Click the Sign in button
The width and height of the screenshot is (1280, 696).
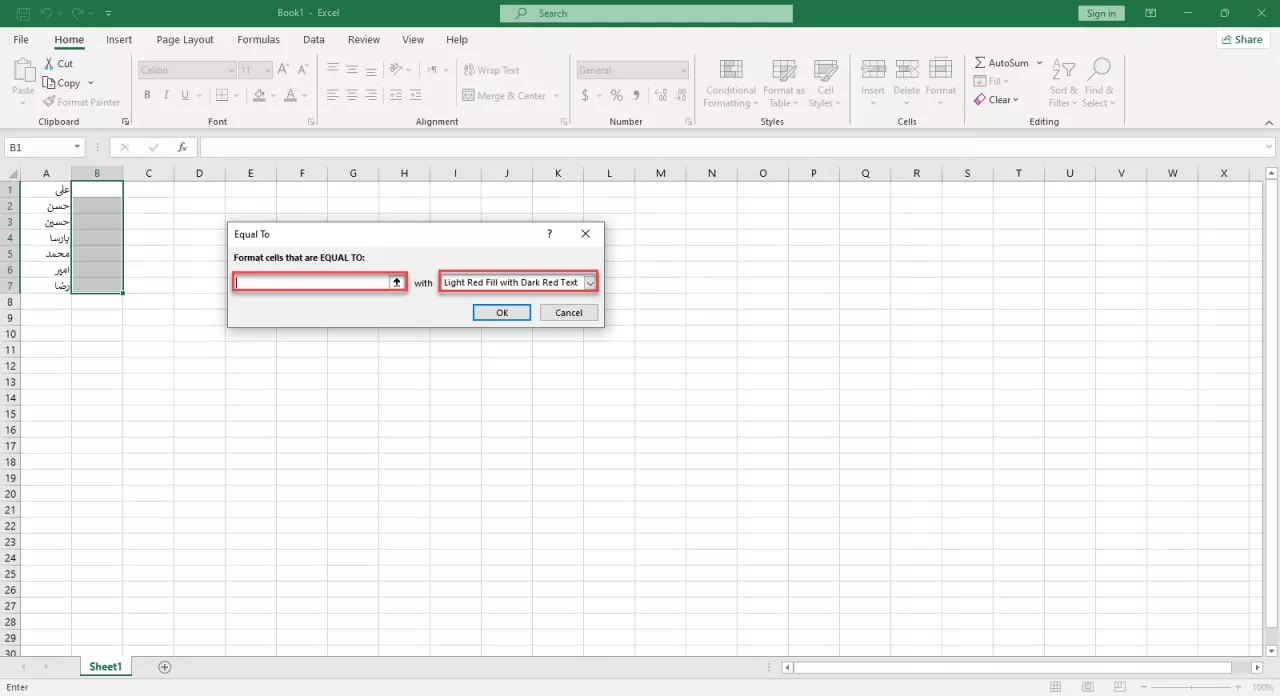(1101, 13)
